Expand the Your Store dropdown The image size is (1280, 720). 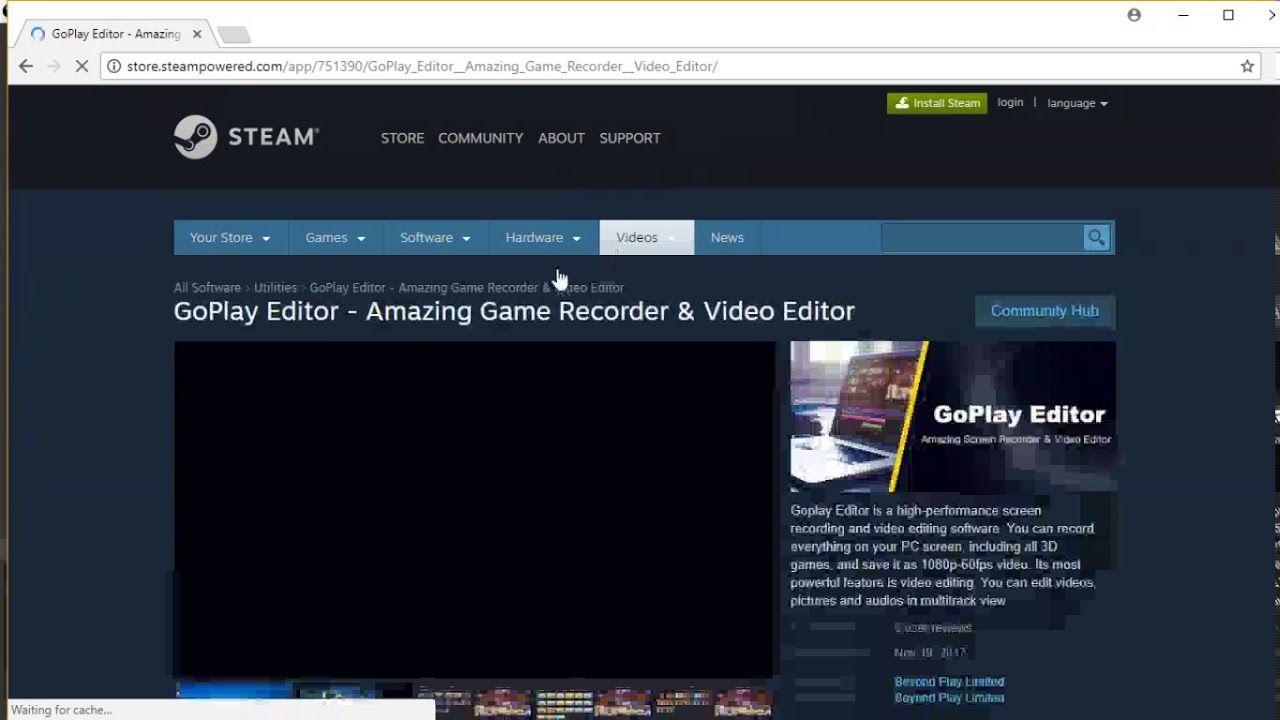coord(230,237)
